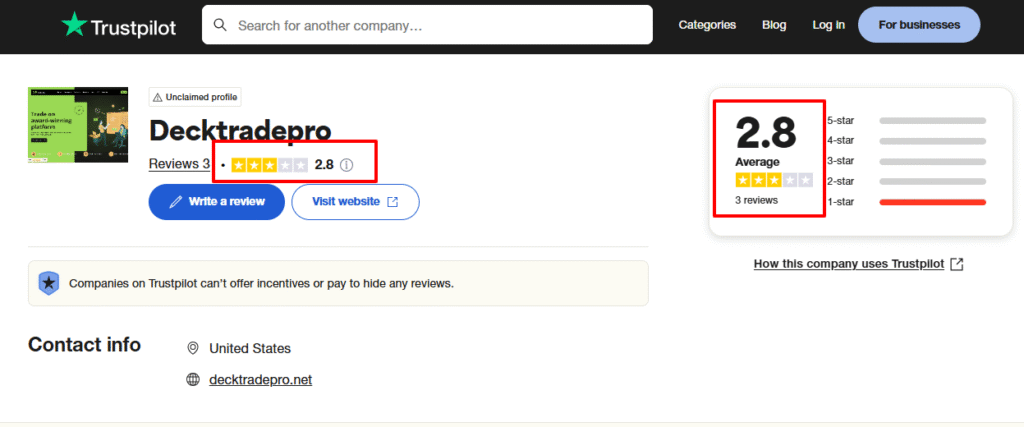Open the Blog page
Viewport: 1024px width, 427px height.
click(x=774, y=25)
